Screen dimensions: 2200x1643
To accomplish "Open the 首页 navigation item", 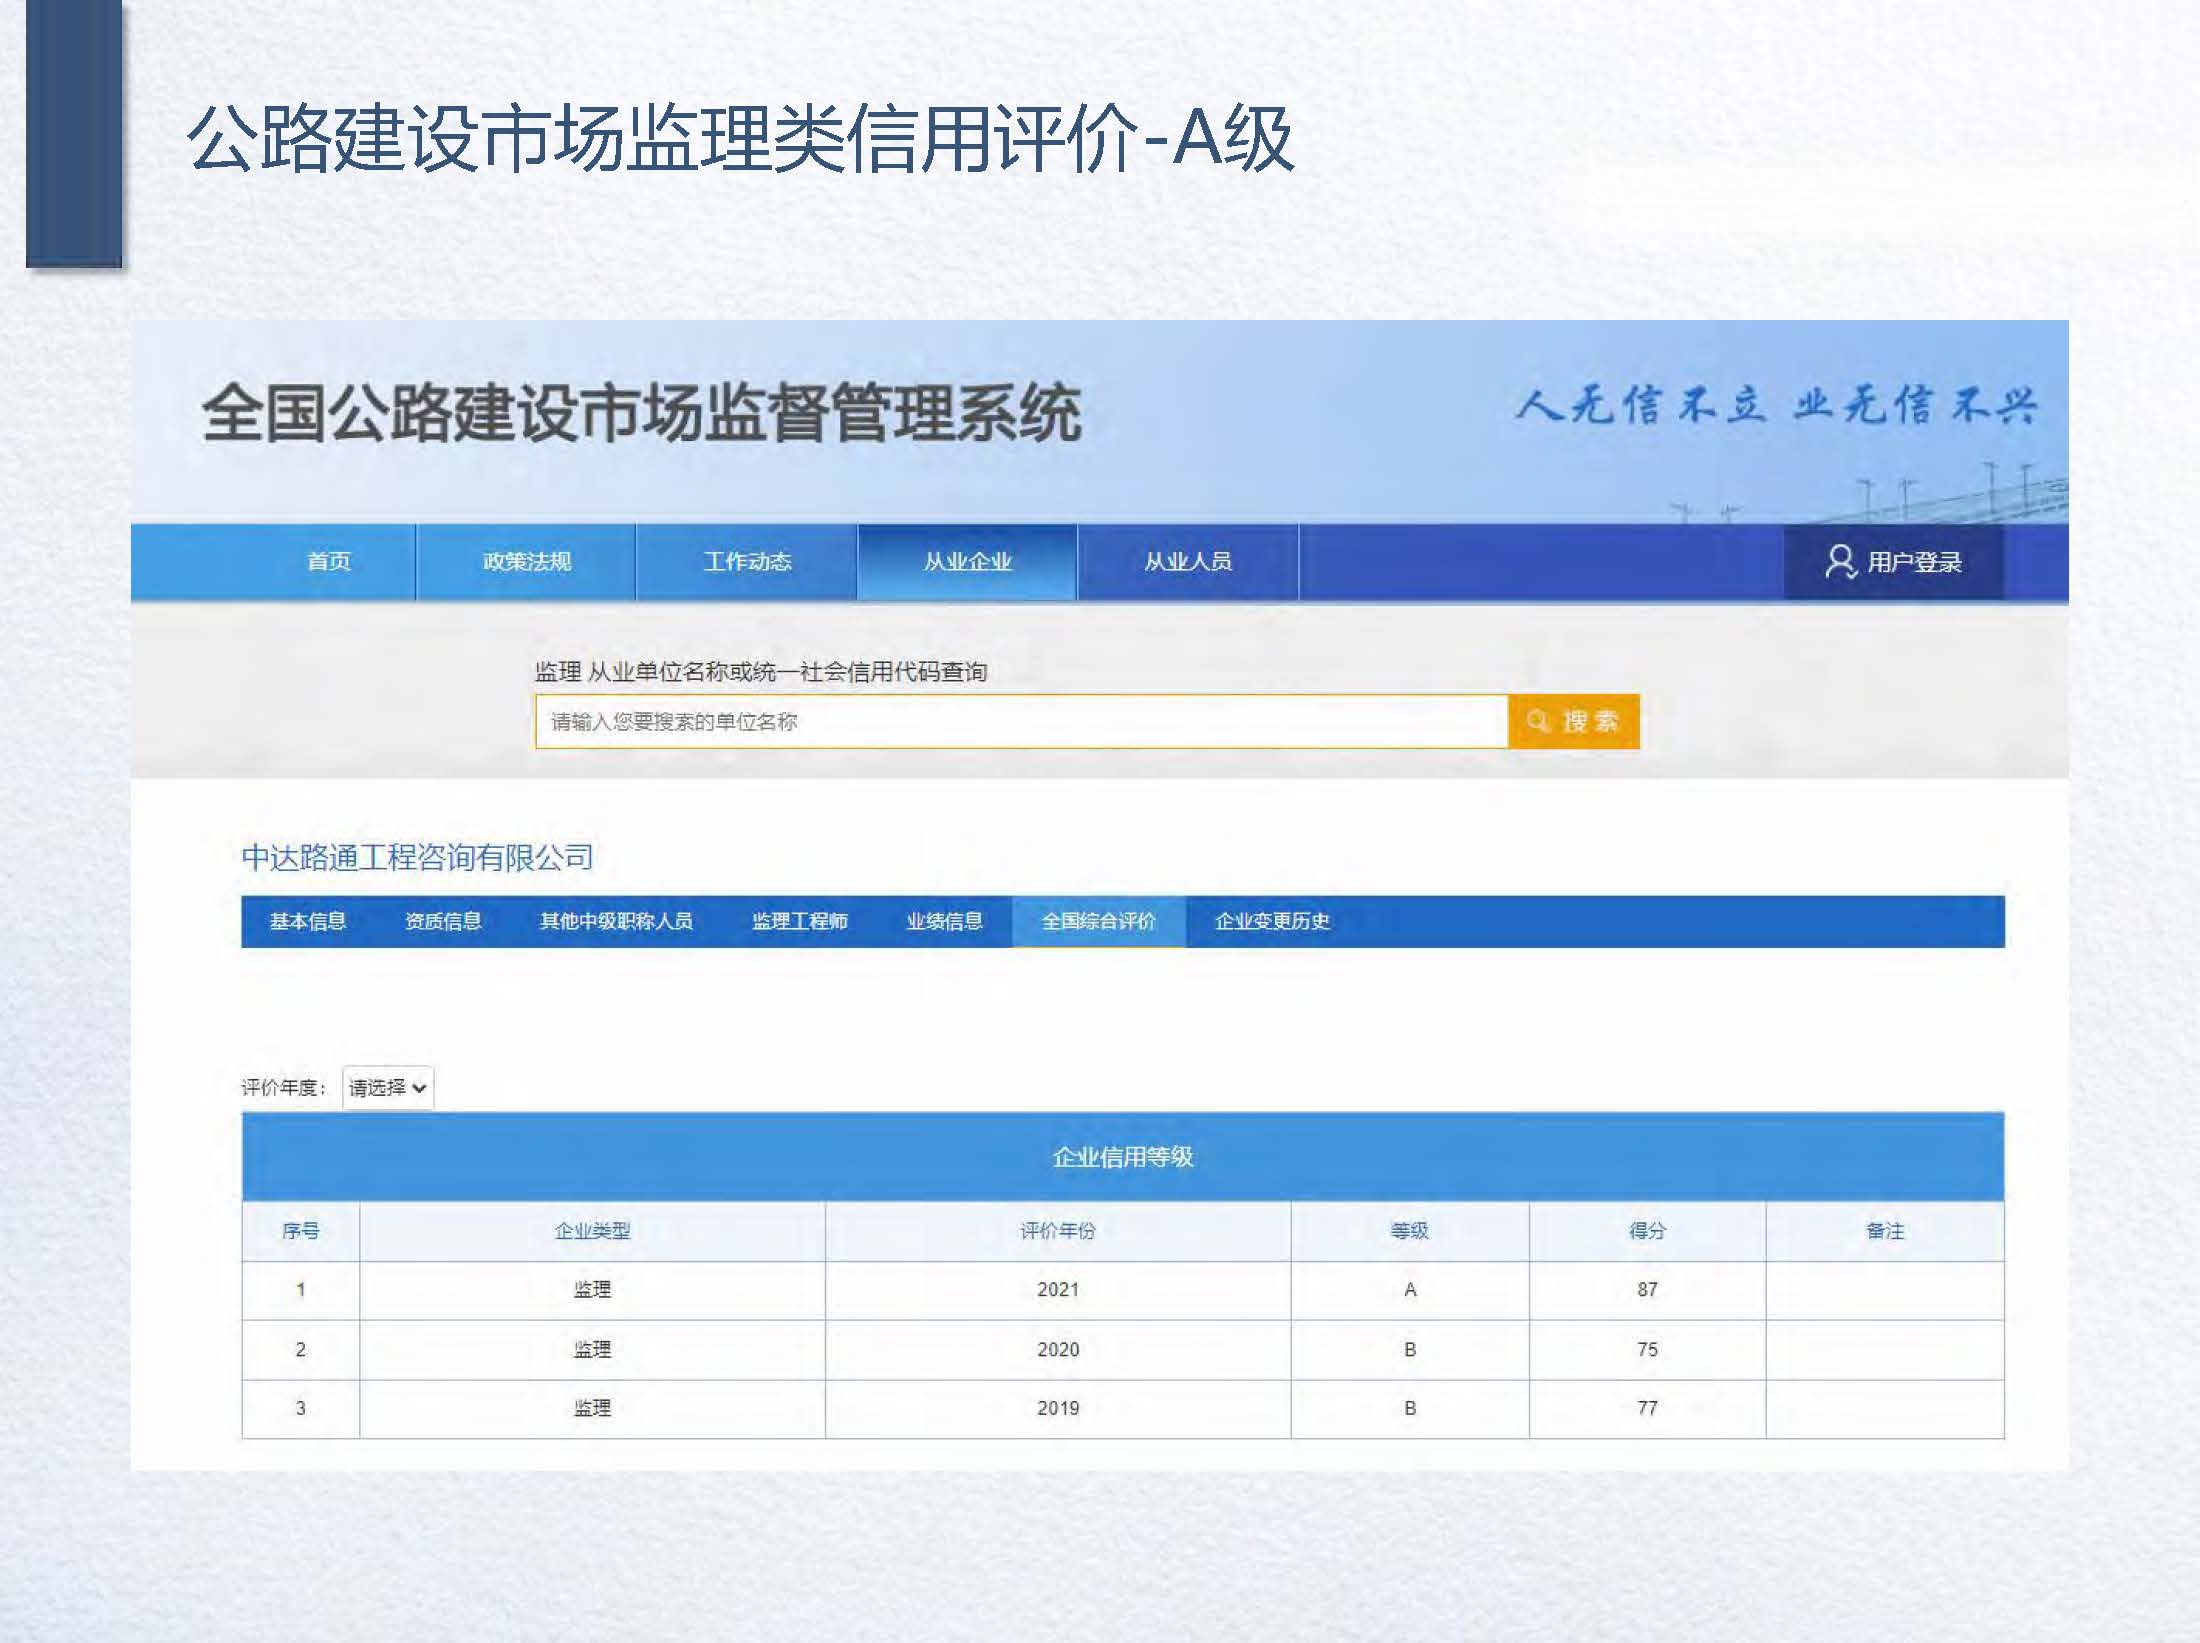I will (329, 562).
